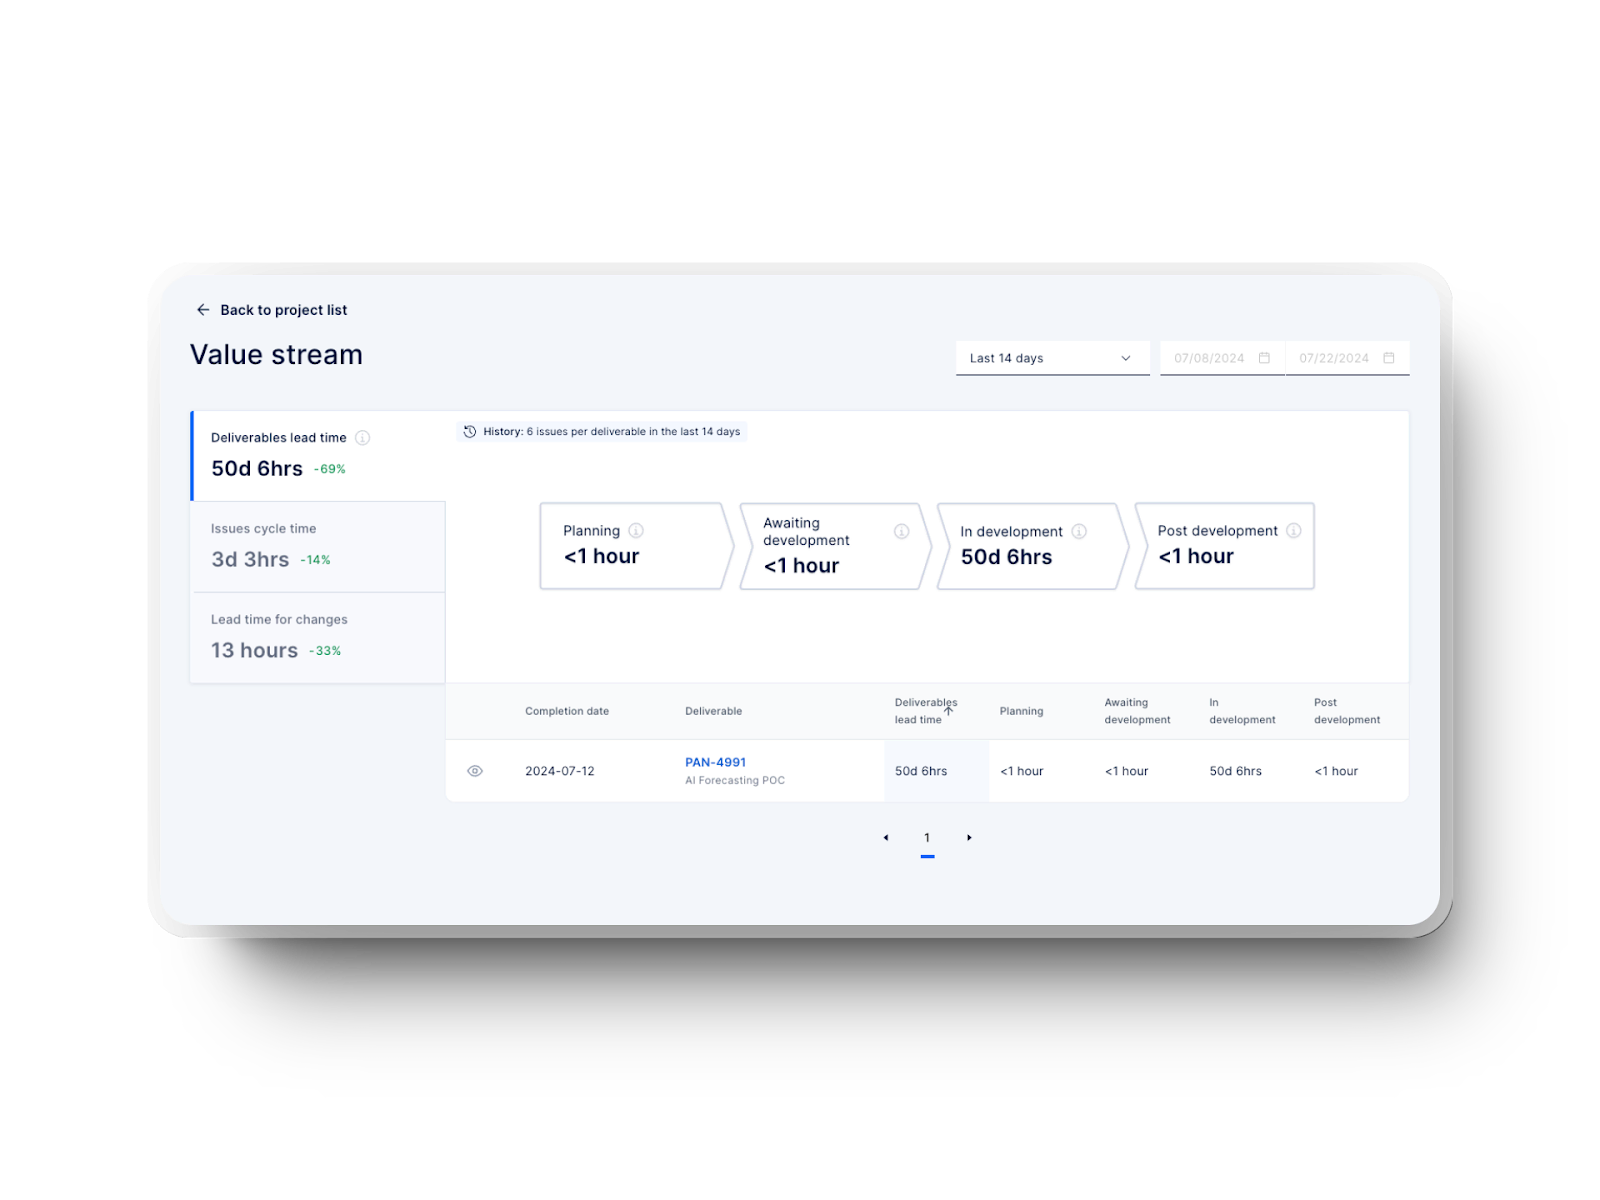Open deliverable PAN-4991
Viewport: 1600px width, 1200px height.
point(715,762)
